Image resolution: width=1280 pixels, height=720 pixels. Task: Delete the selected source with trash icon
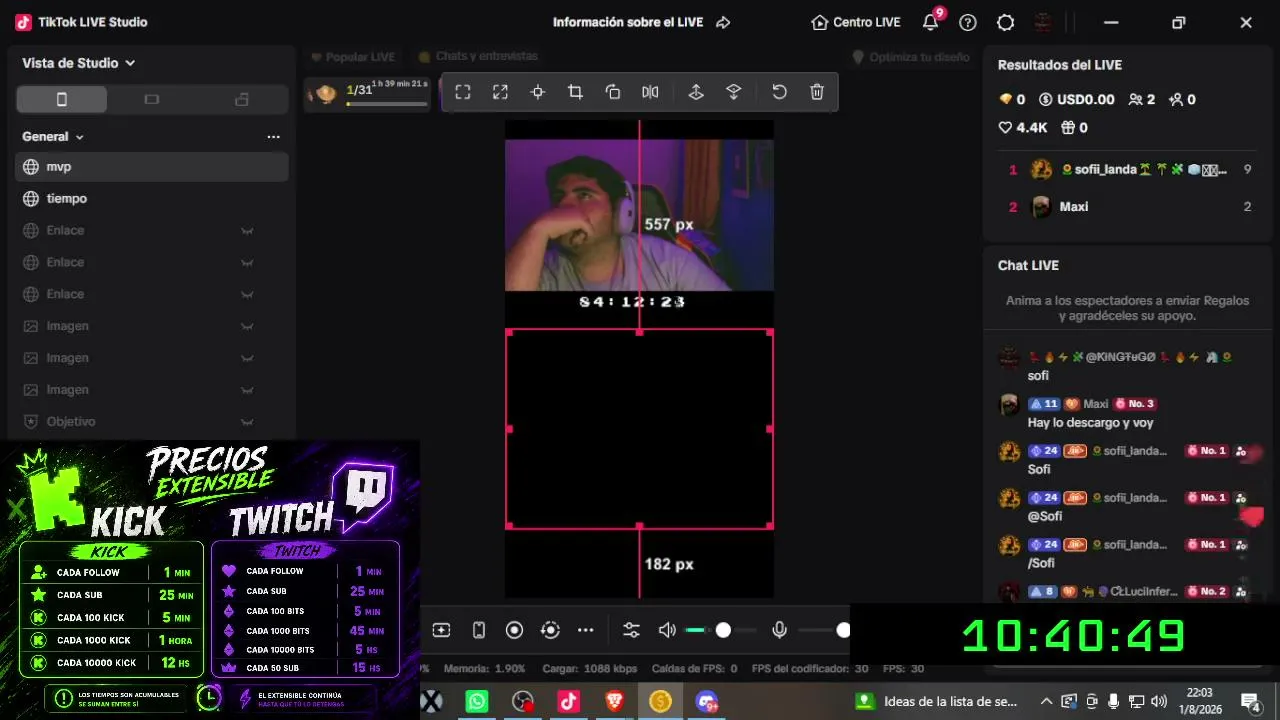coord(817,92)
